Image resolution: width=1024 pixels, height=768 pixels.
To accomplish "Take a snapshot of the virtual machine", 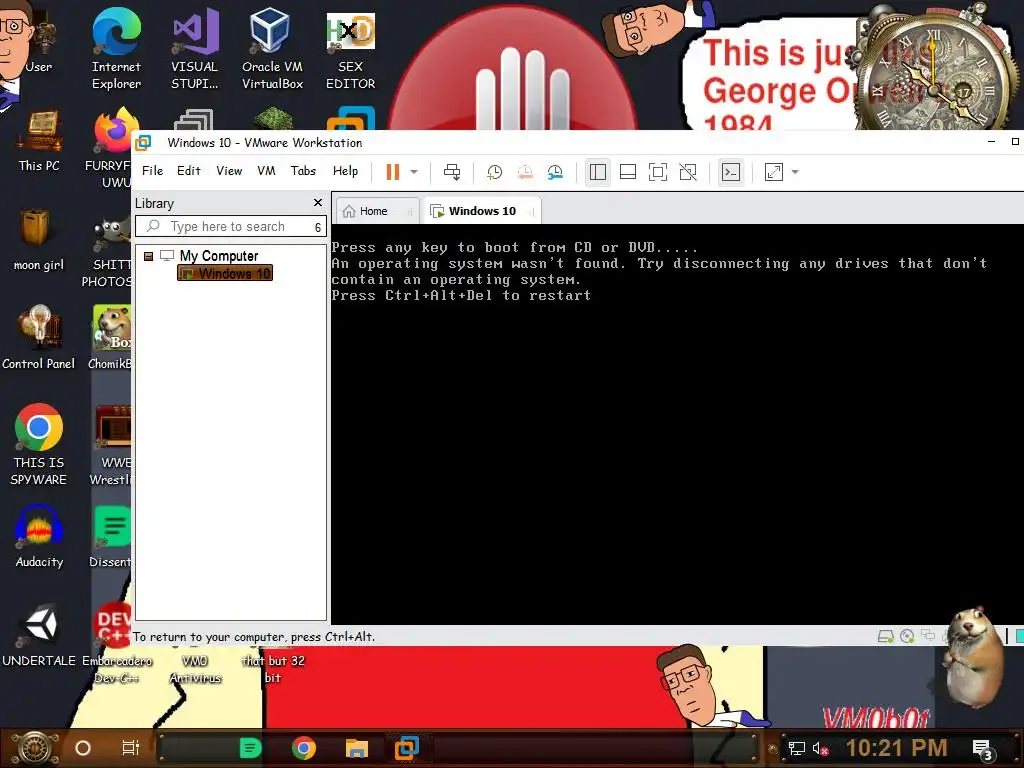I will coord(494,172).
